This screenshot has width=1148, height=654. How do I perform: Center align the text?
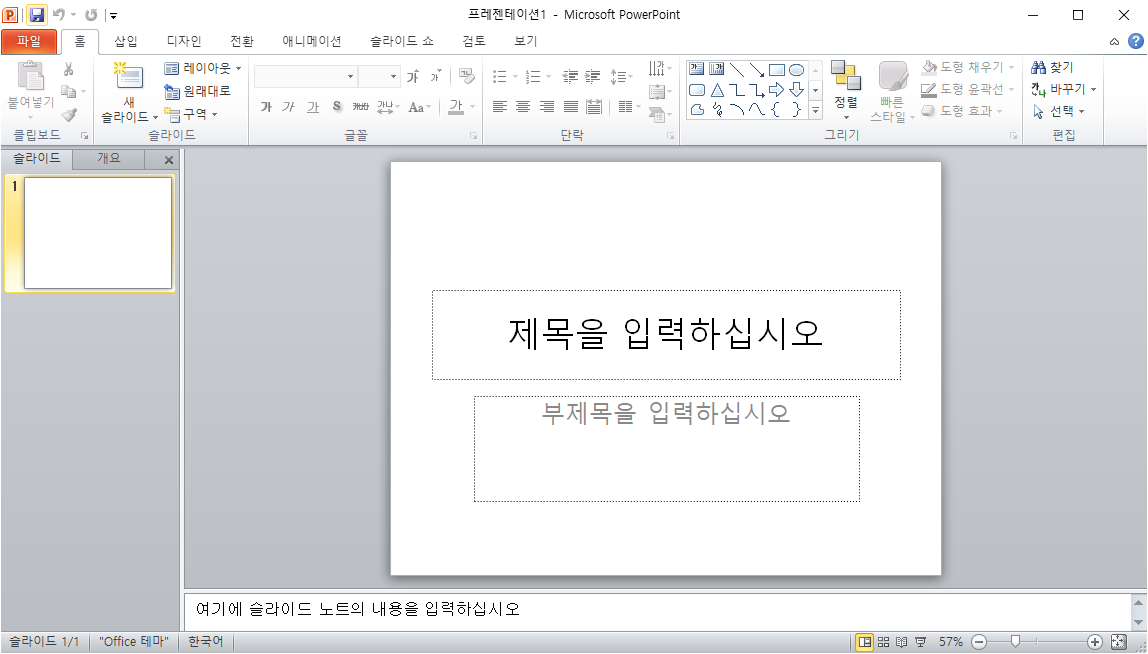523,107
